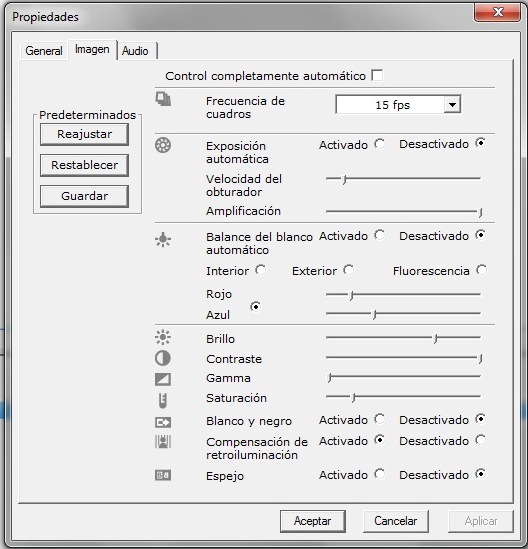Click the white balance sun icon

tap(163, 240)
